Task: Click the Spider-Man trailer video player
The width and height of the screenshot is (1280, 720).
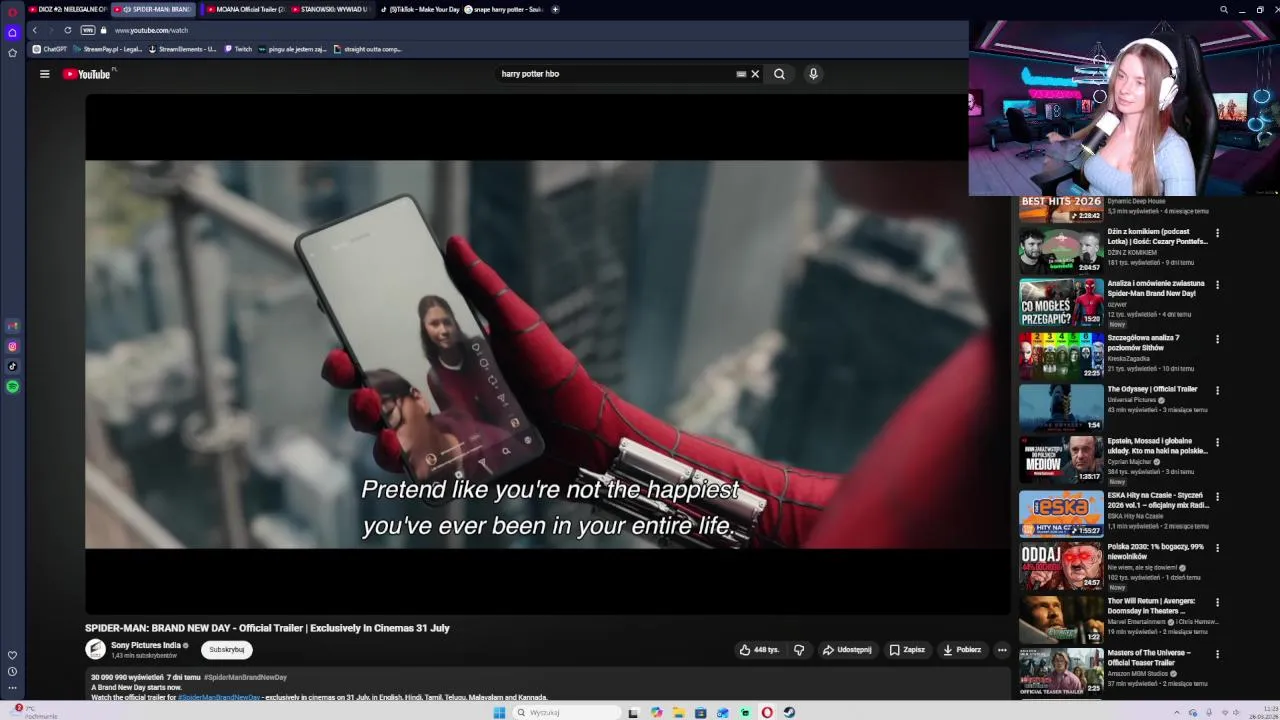Action: point(547,354)
